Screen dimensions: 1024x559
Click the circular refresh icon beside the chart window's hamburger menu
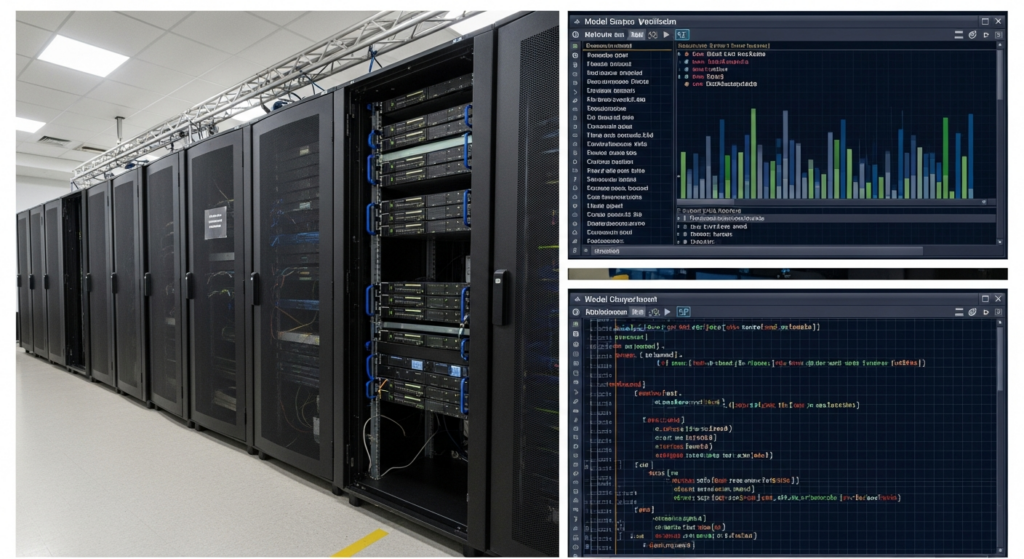(972, 35)
